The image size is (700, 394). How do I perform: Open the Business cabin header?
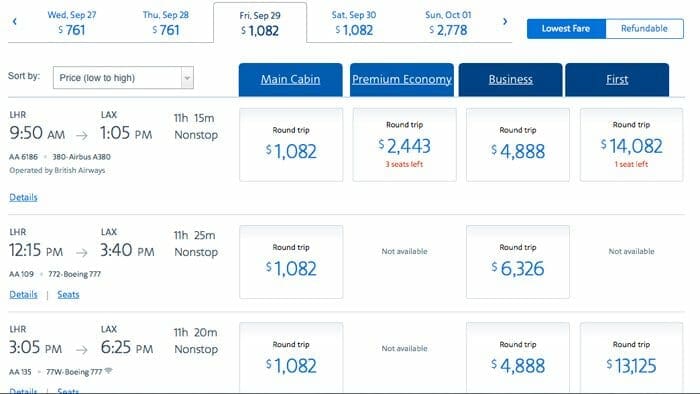click(x=511, y=80)
